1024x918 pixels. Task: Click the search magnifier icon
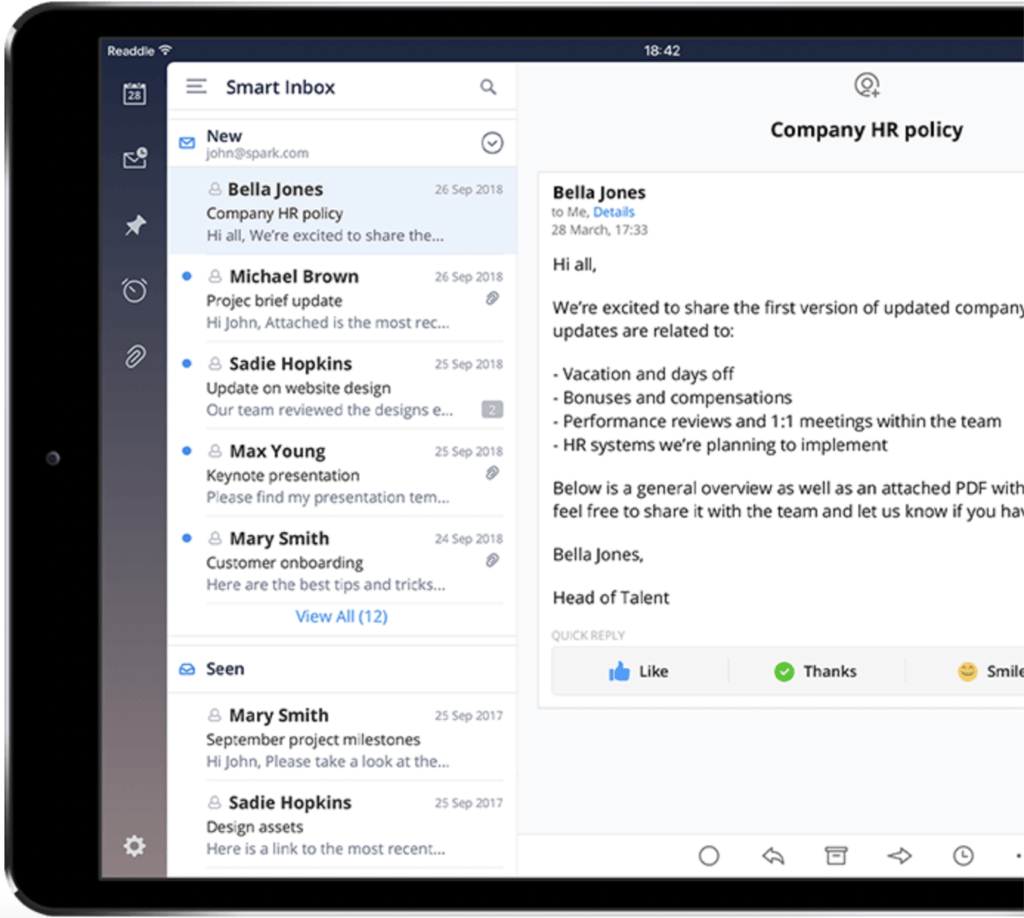click(488, 87)
